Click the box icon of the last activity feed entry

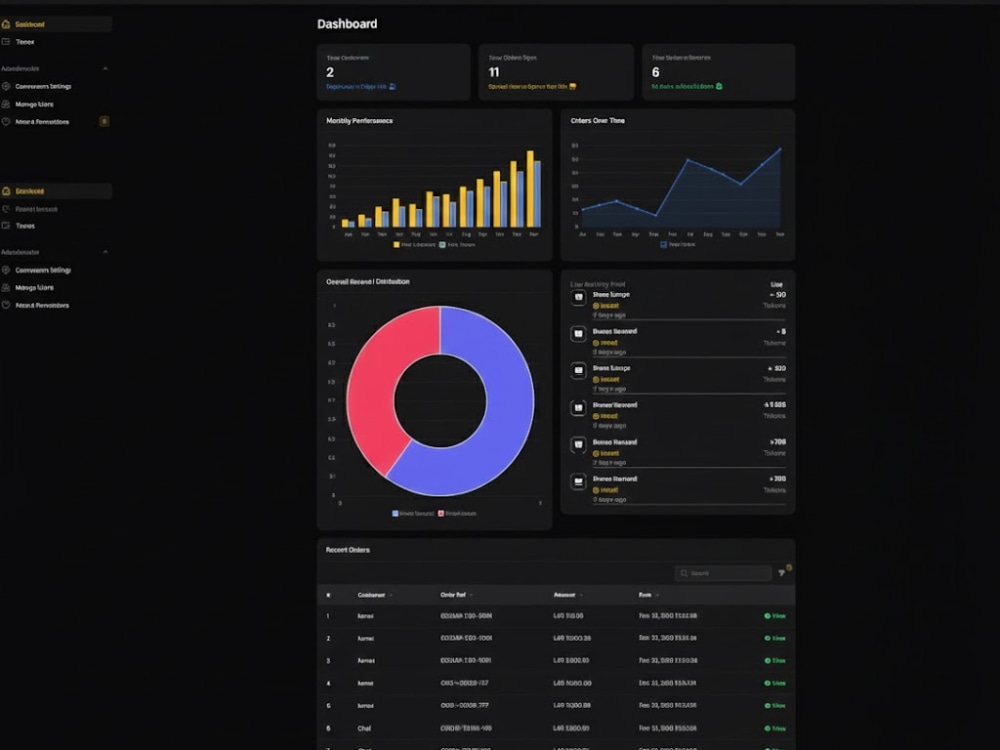(x=578, y=482)
